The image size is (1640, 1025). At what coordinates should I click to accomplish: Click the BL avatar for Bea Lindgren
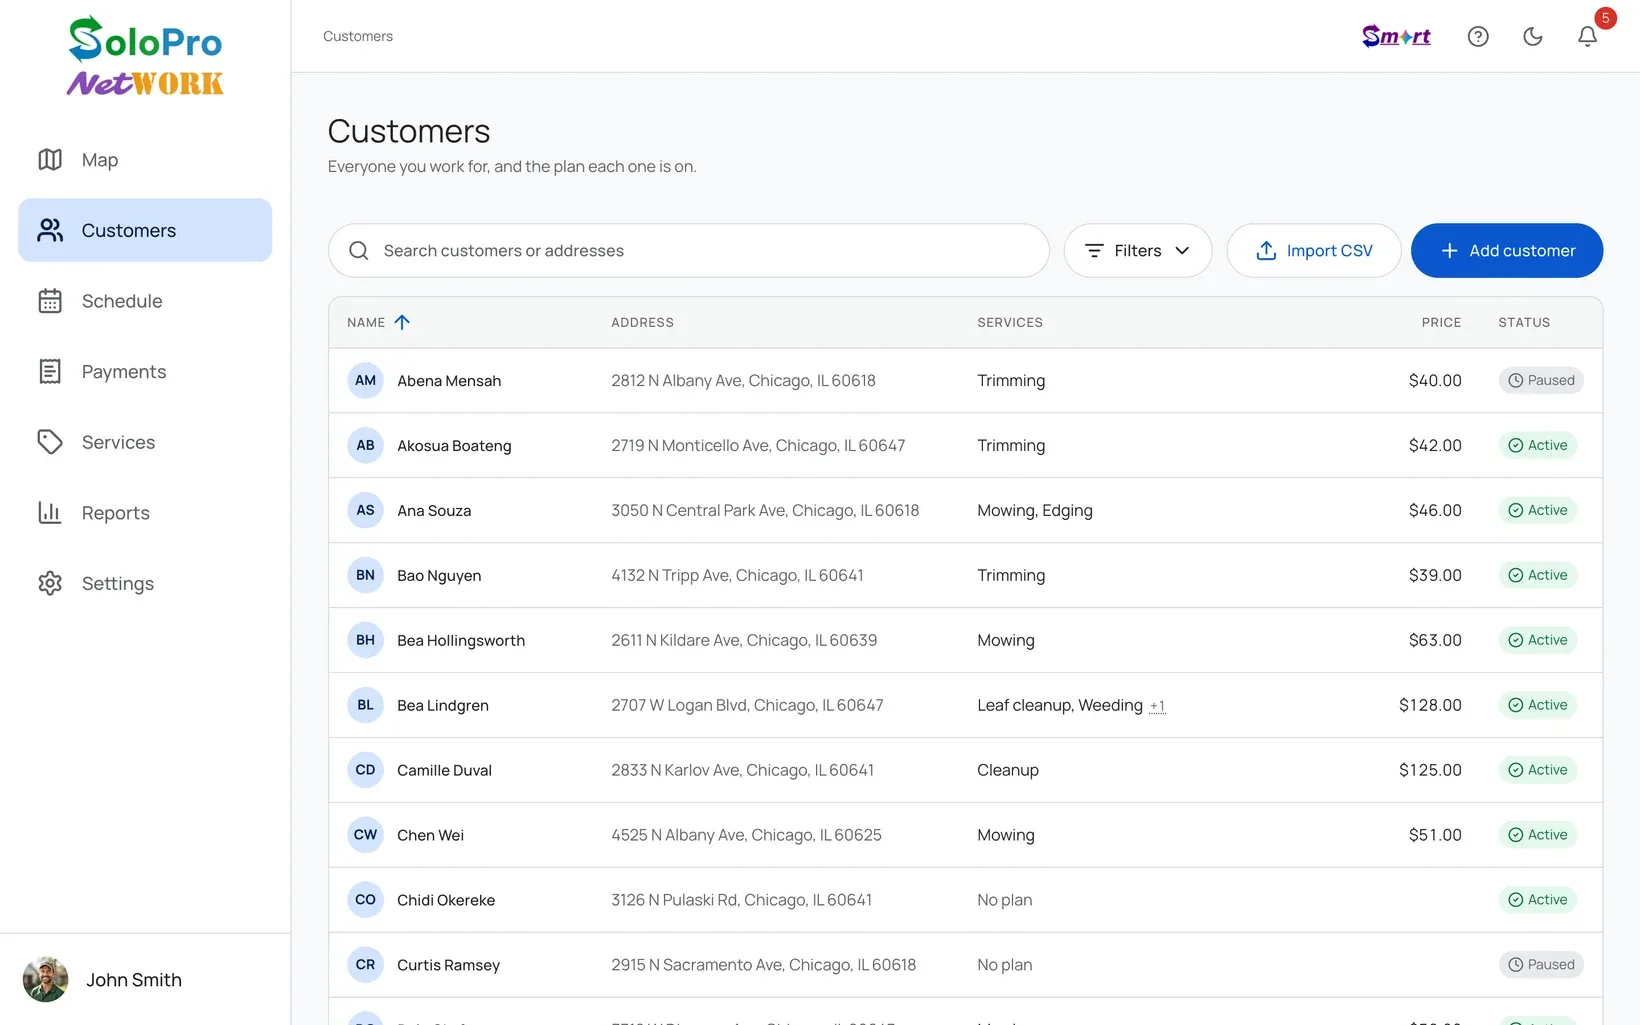pos(365,705)
